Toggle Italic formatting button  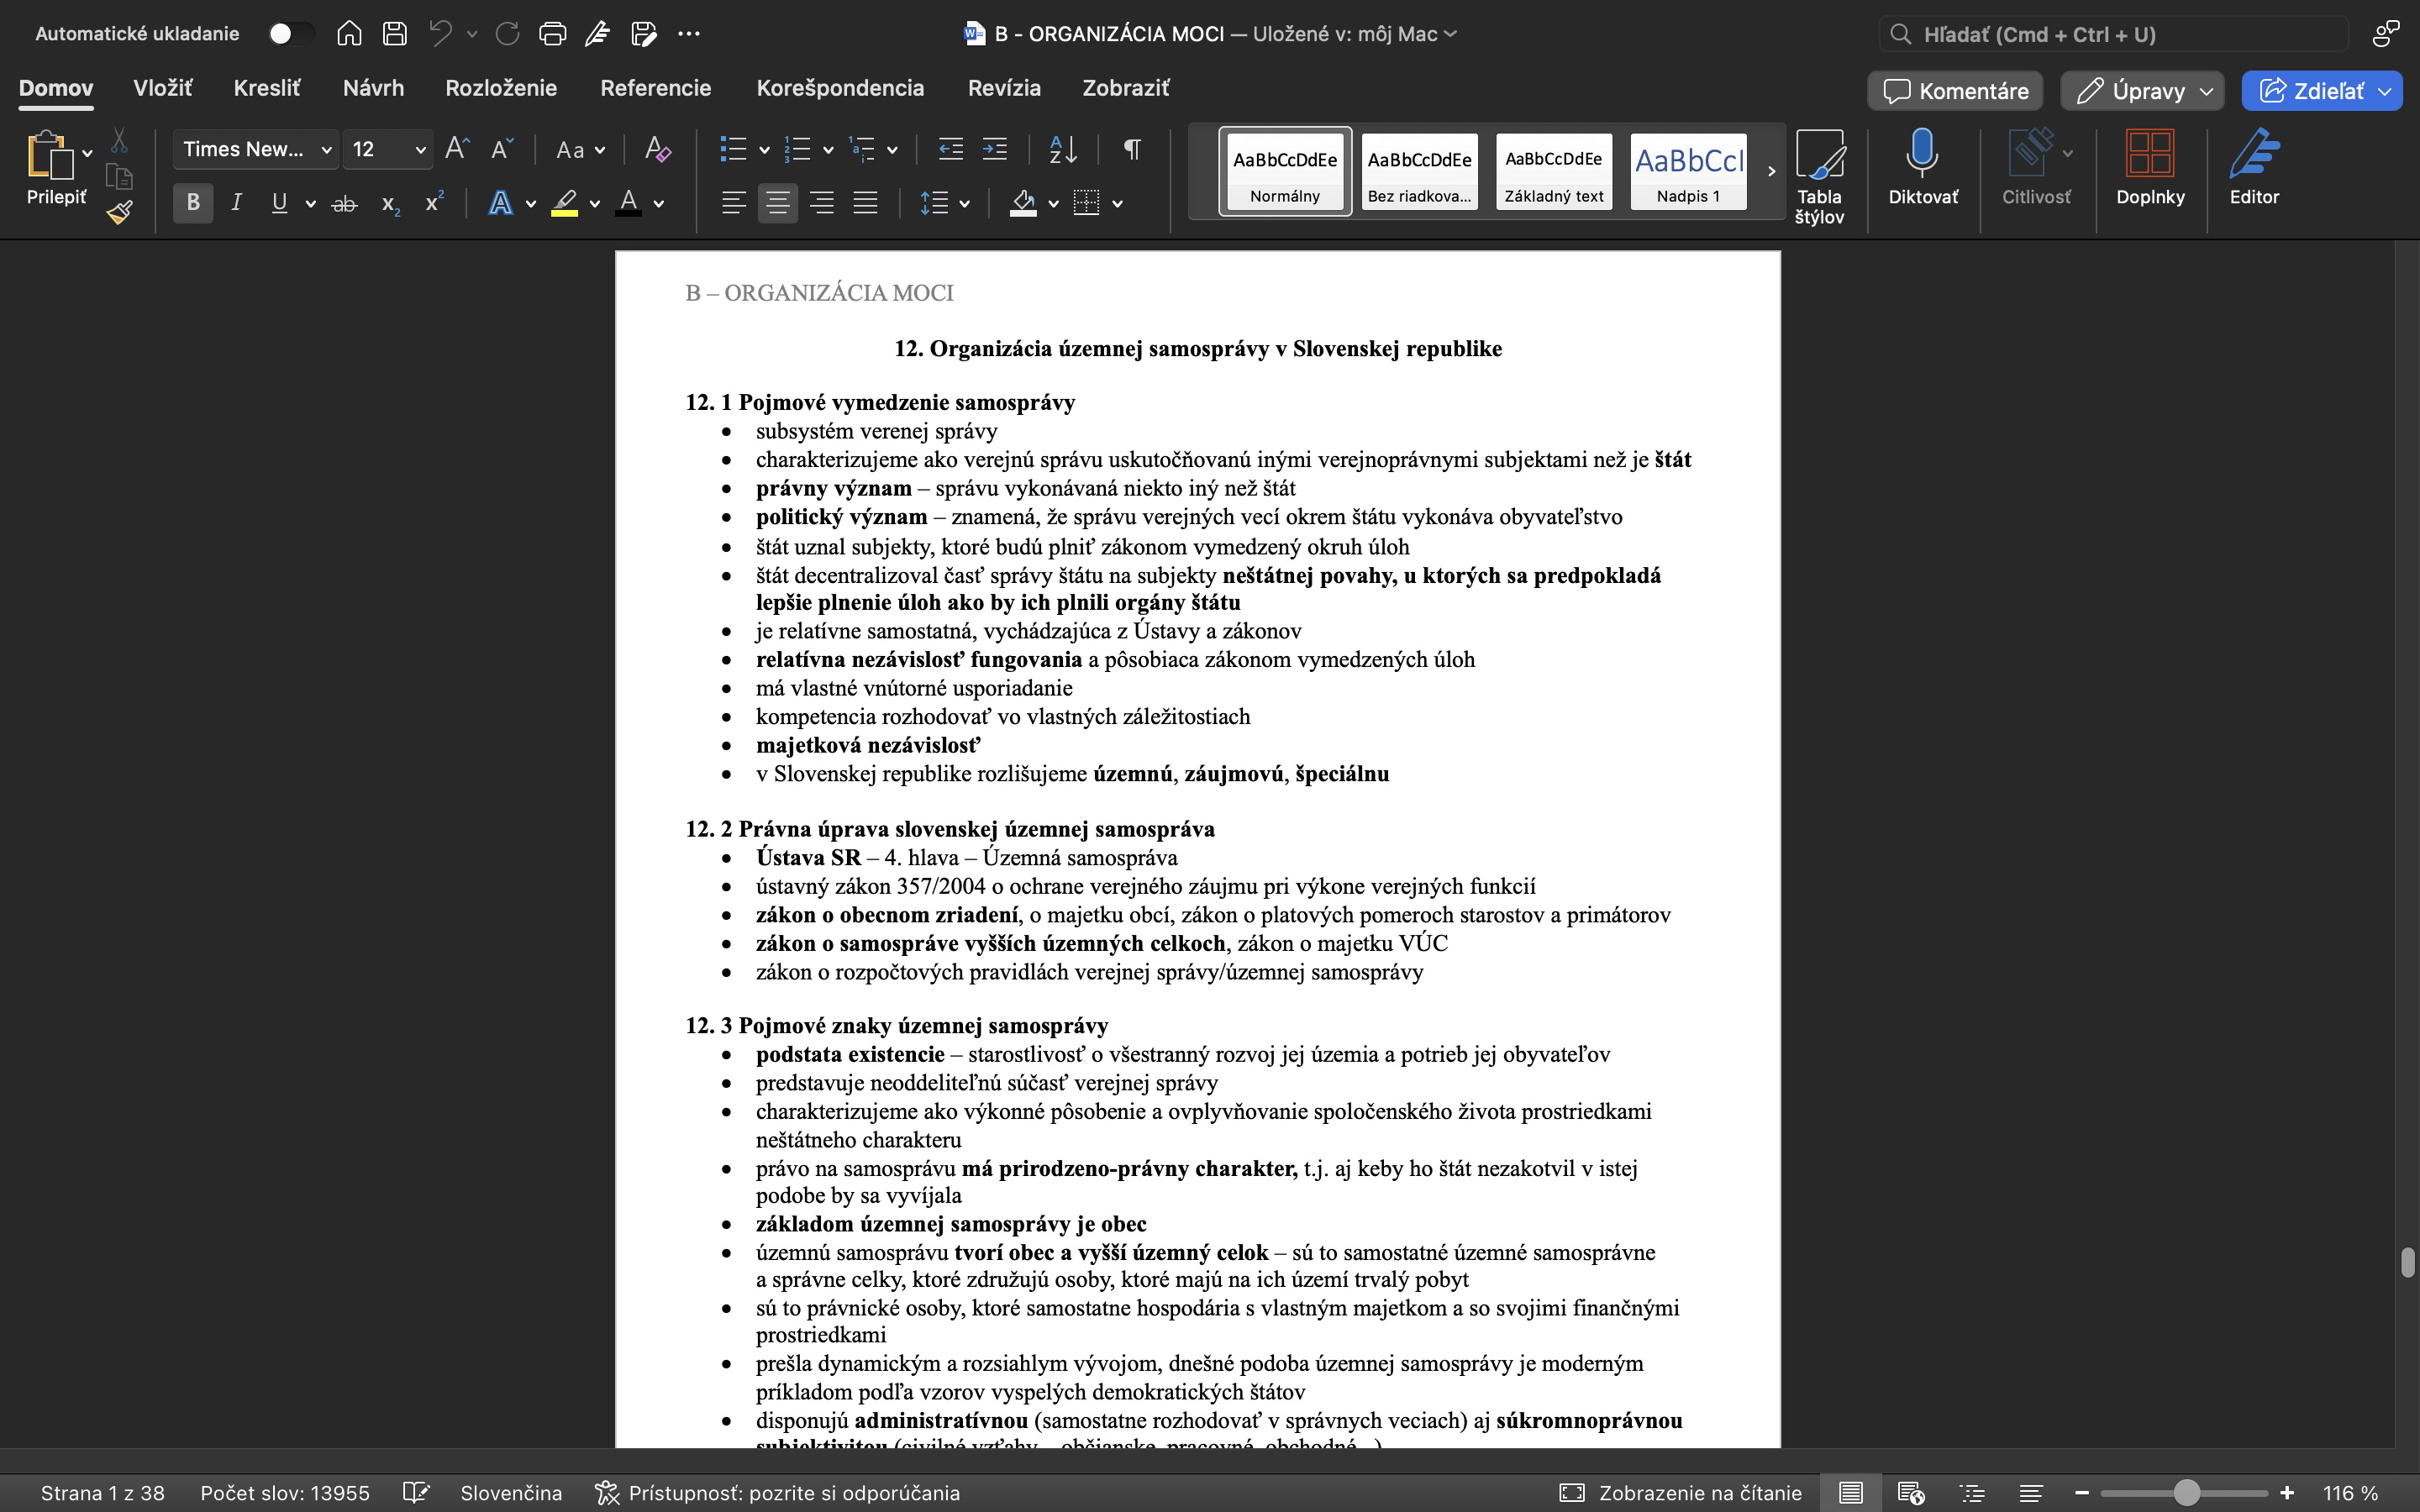pyautogui.click(x=236, y=203)
